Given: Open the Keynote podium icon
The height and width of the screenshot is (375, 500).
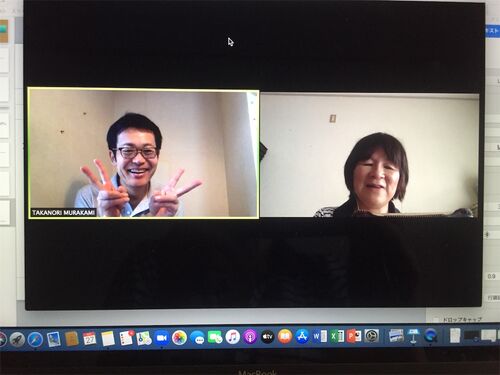Looking at the screenshot, I should click(x=413, y=336).
